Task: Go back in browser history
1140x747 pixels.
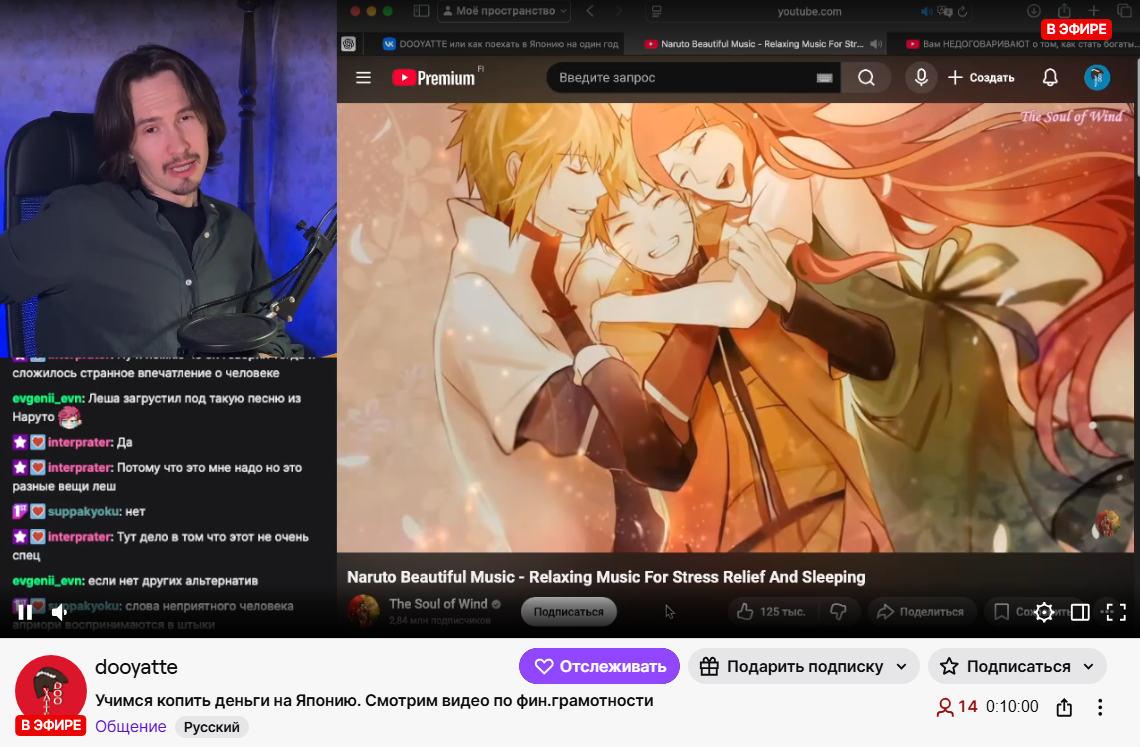Action: click(590, 11)
